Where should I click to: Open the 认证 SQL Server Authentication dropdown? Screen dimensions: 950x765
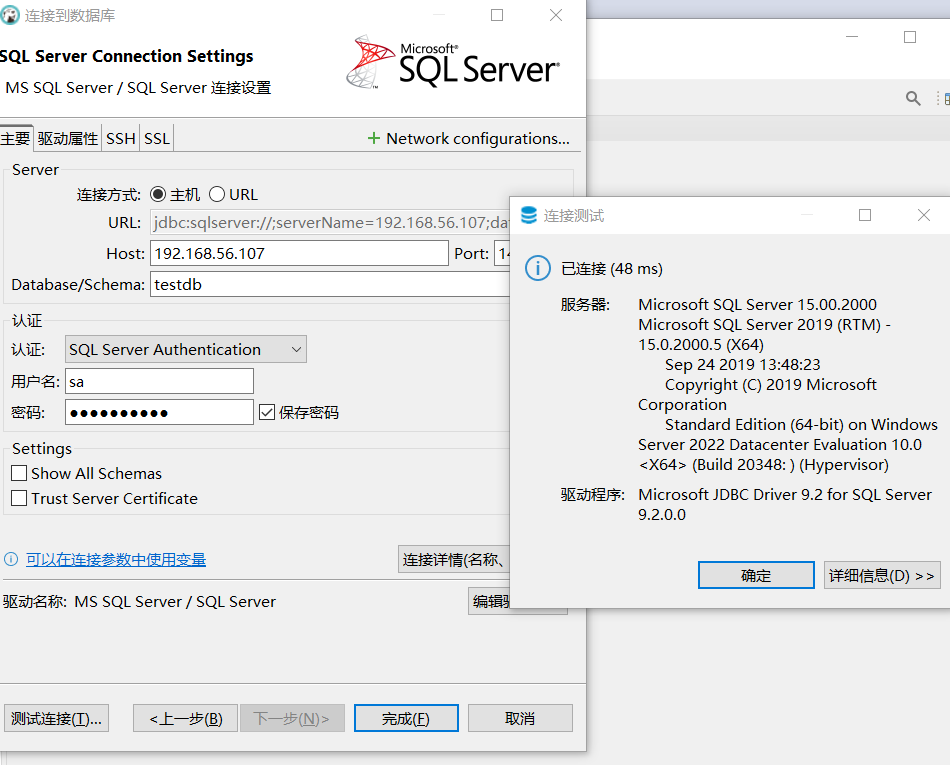185,349
